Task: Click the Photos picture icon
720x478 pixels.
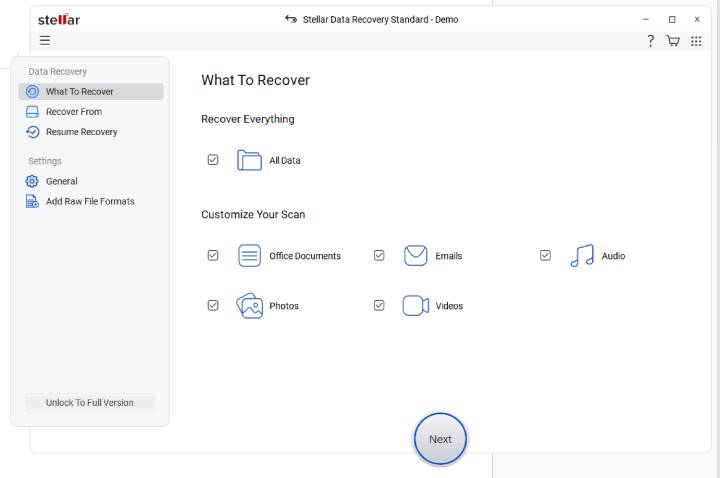Action: click(249, 306)
